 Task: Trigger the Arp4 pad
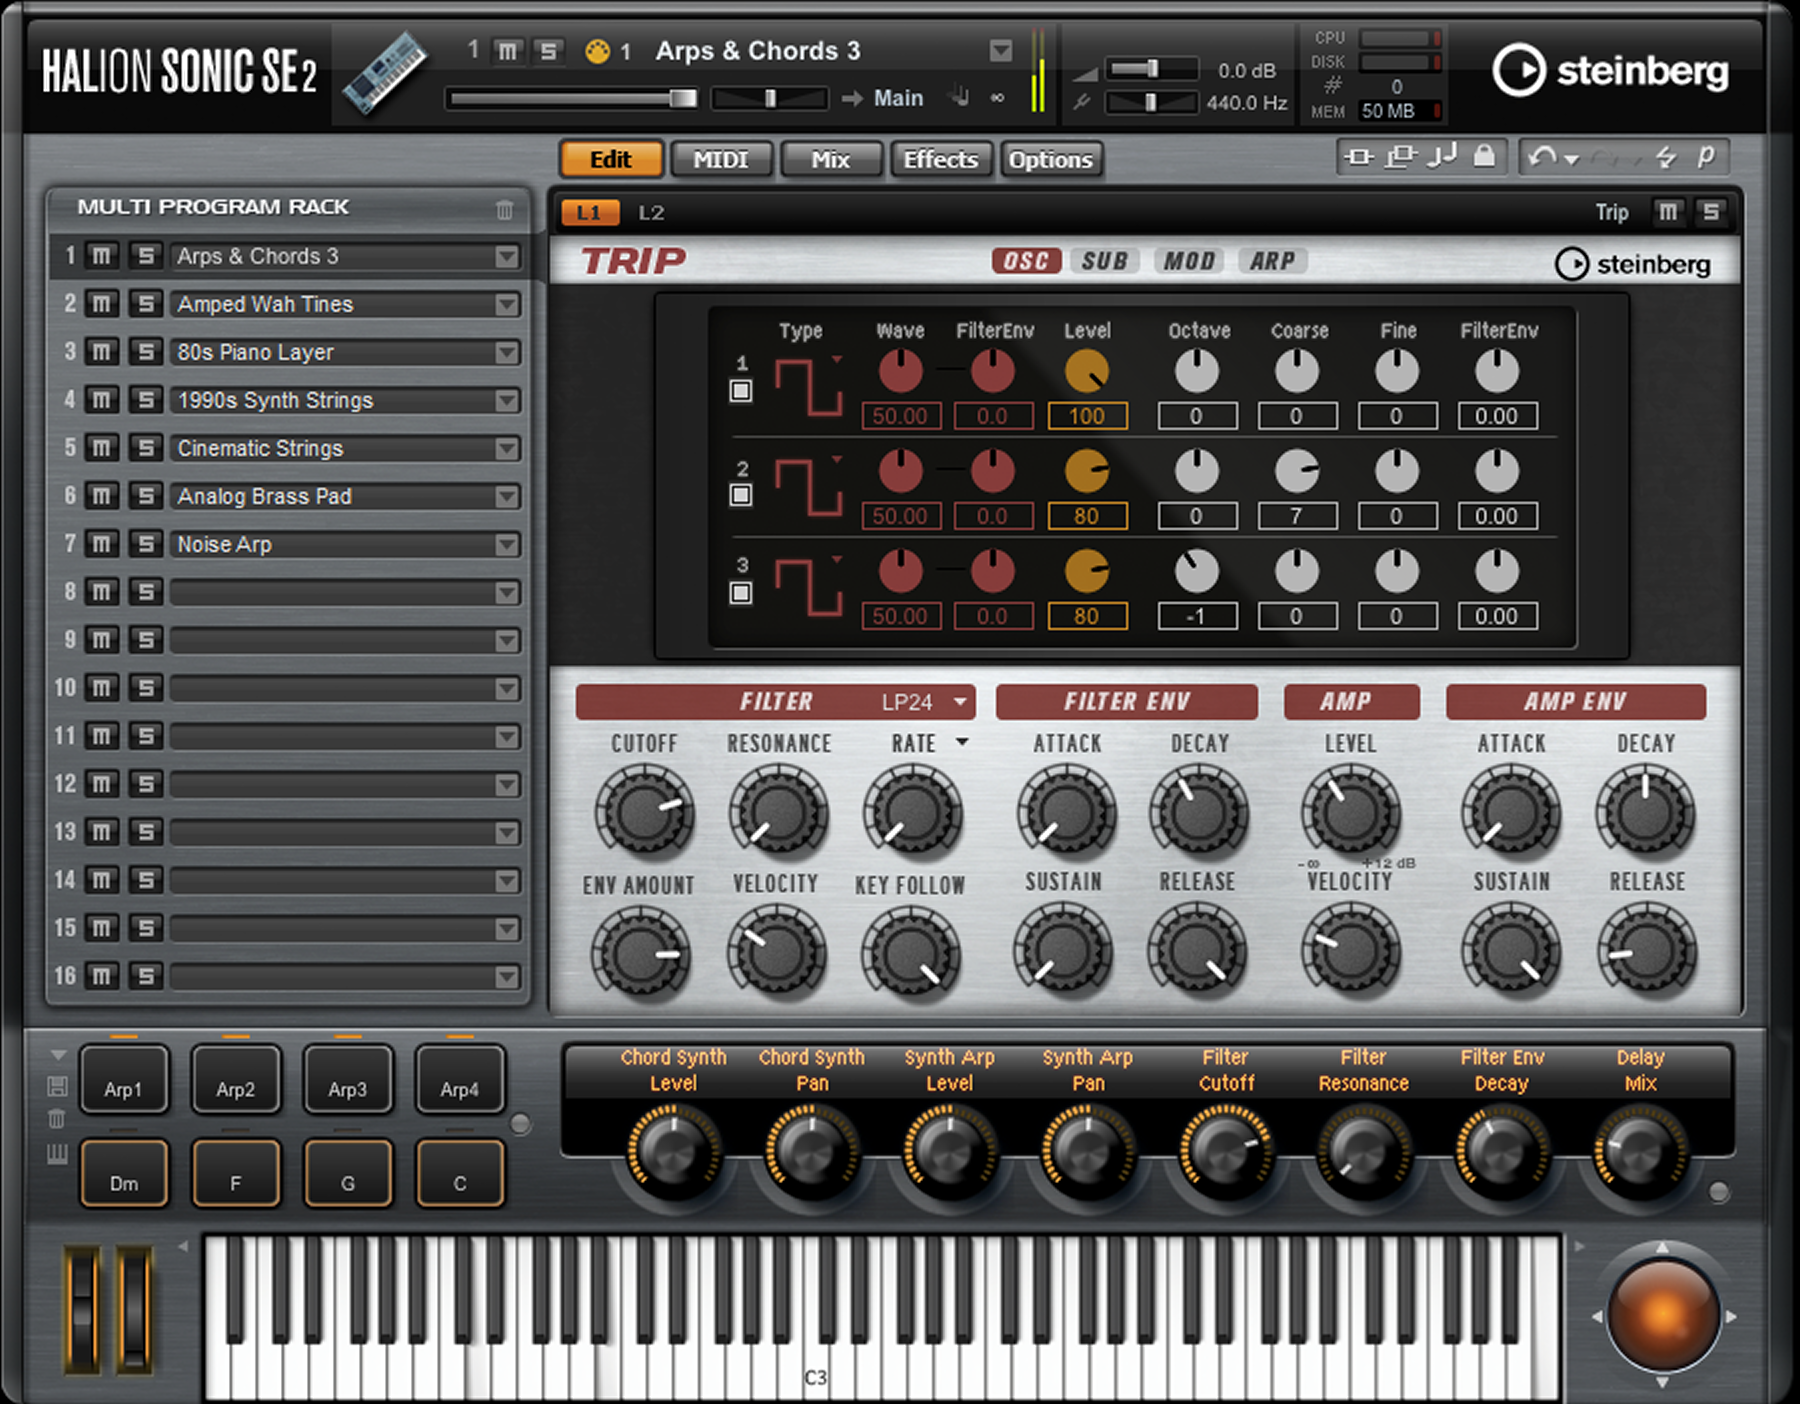[x=460, y=1080]
